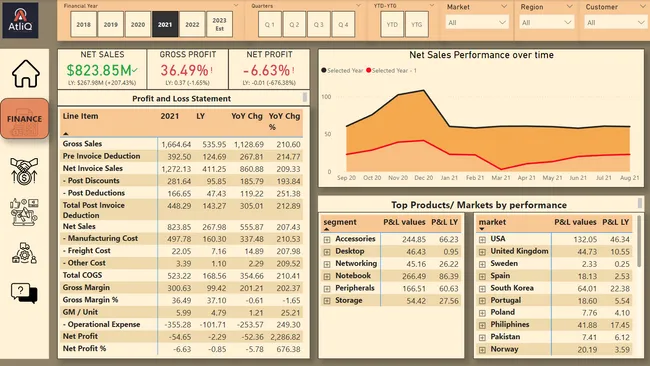Expand the Norway market row
The height and width of the screenshot is (366, 650).
(482, 350)
